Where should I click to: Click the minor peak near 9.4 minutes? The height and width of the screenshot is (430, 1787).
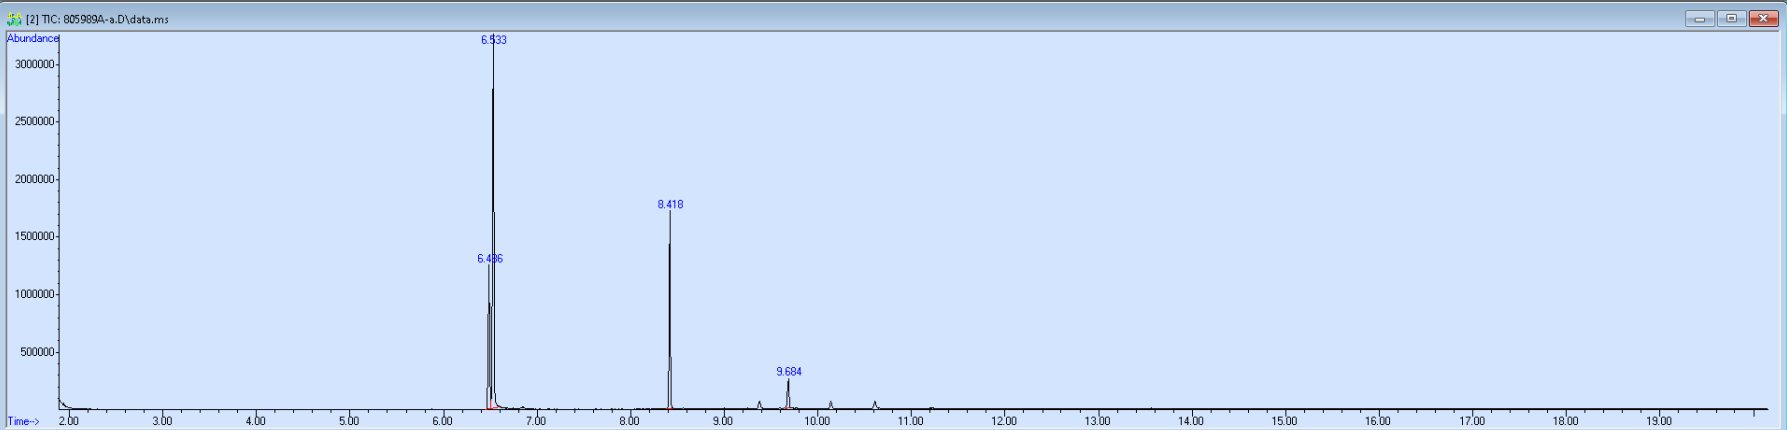(x=760, y=405)
